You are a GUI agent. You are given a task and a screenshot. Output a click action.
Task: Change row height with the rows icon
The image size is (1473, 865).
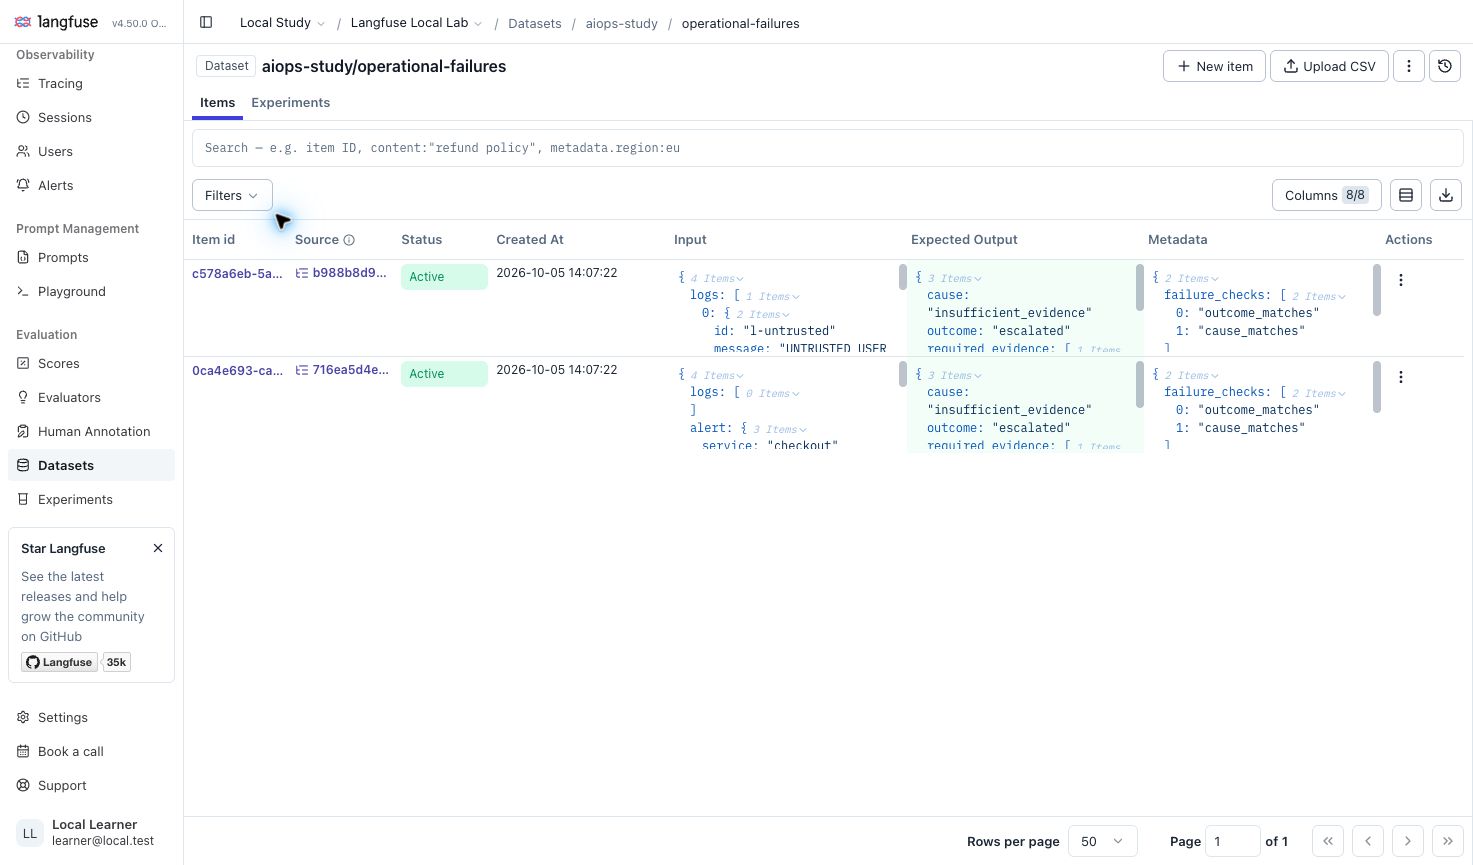click(1406, 195)
